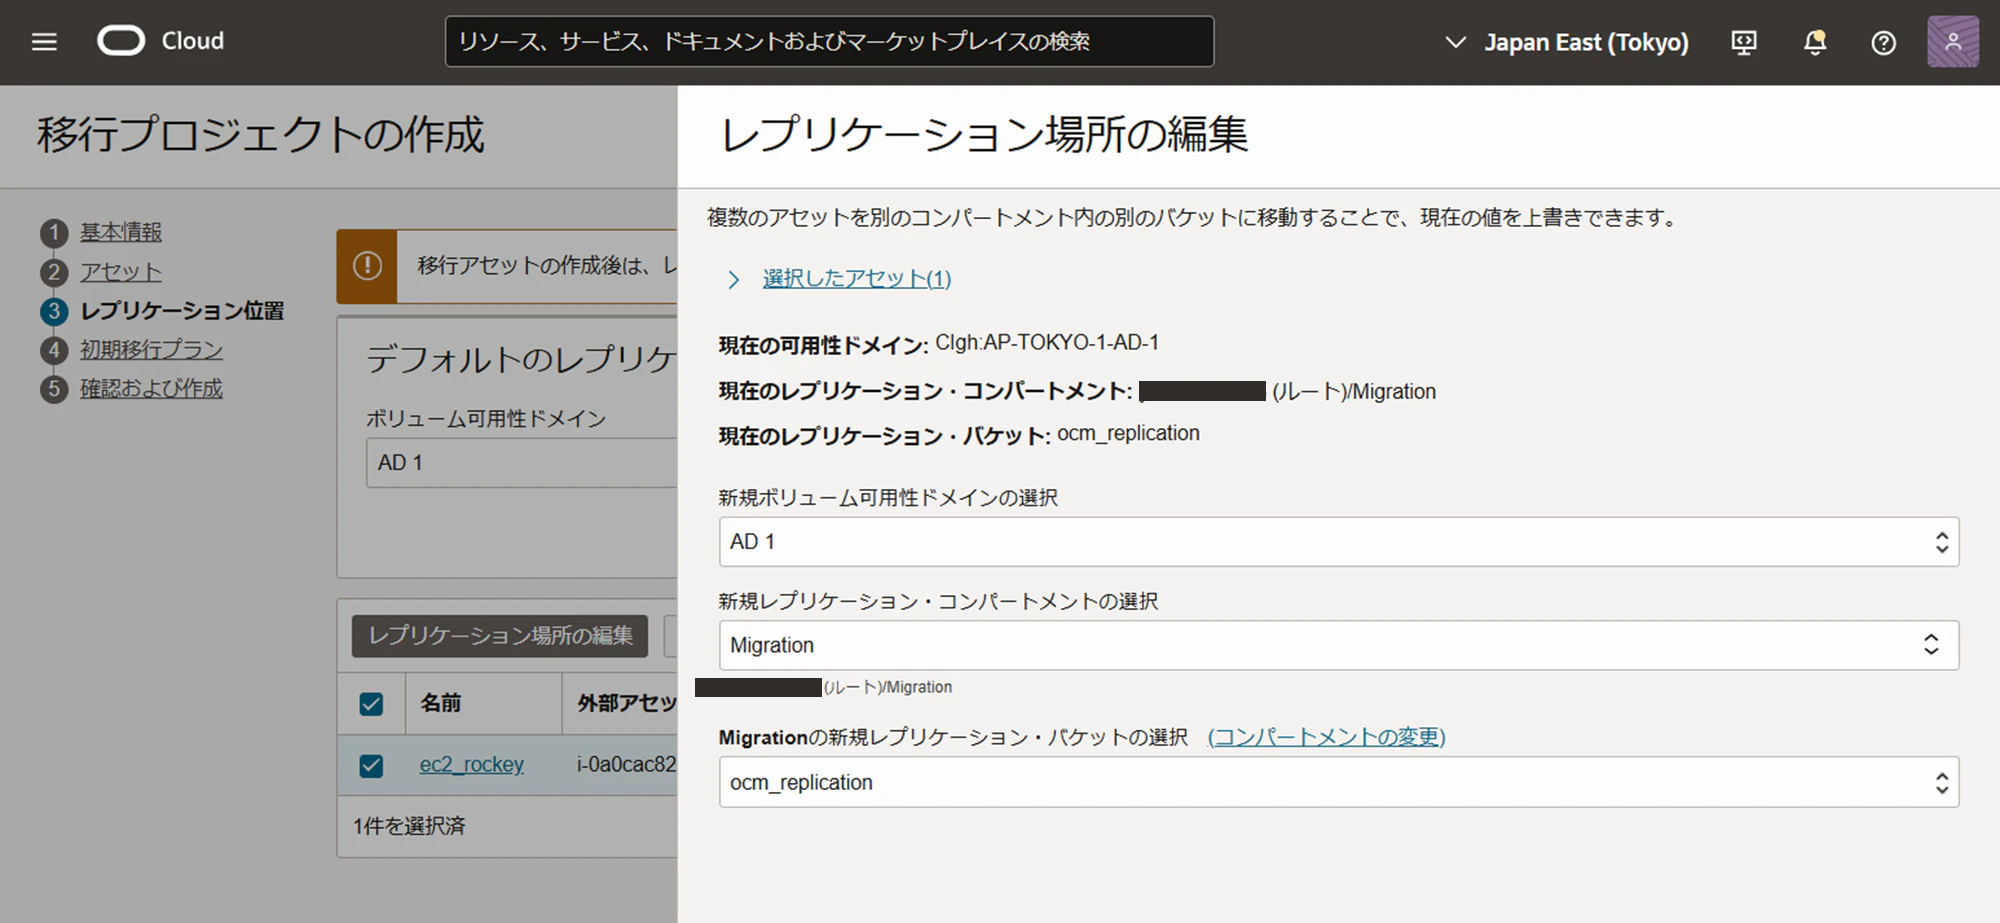Open the hamburger navigation menu
Screen dimensions: 2000x923
coord(44,42)
